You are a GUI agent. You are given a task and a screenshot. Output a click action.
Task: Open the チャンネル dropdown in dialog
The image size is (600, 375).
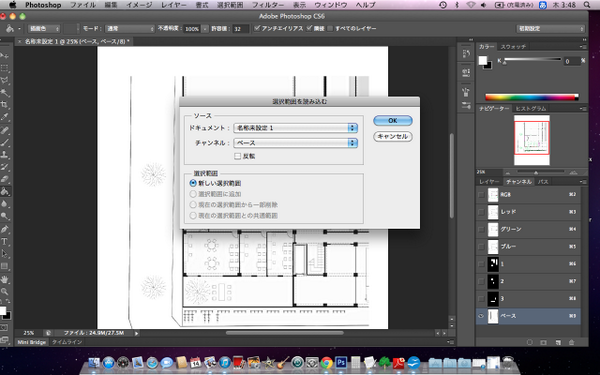[295, 143]
